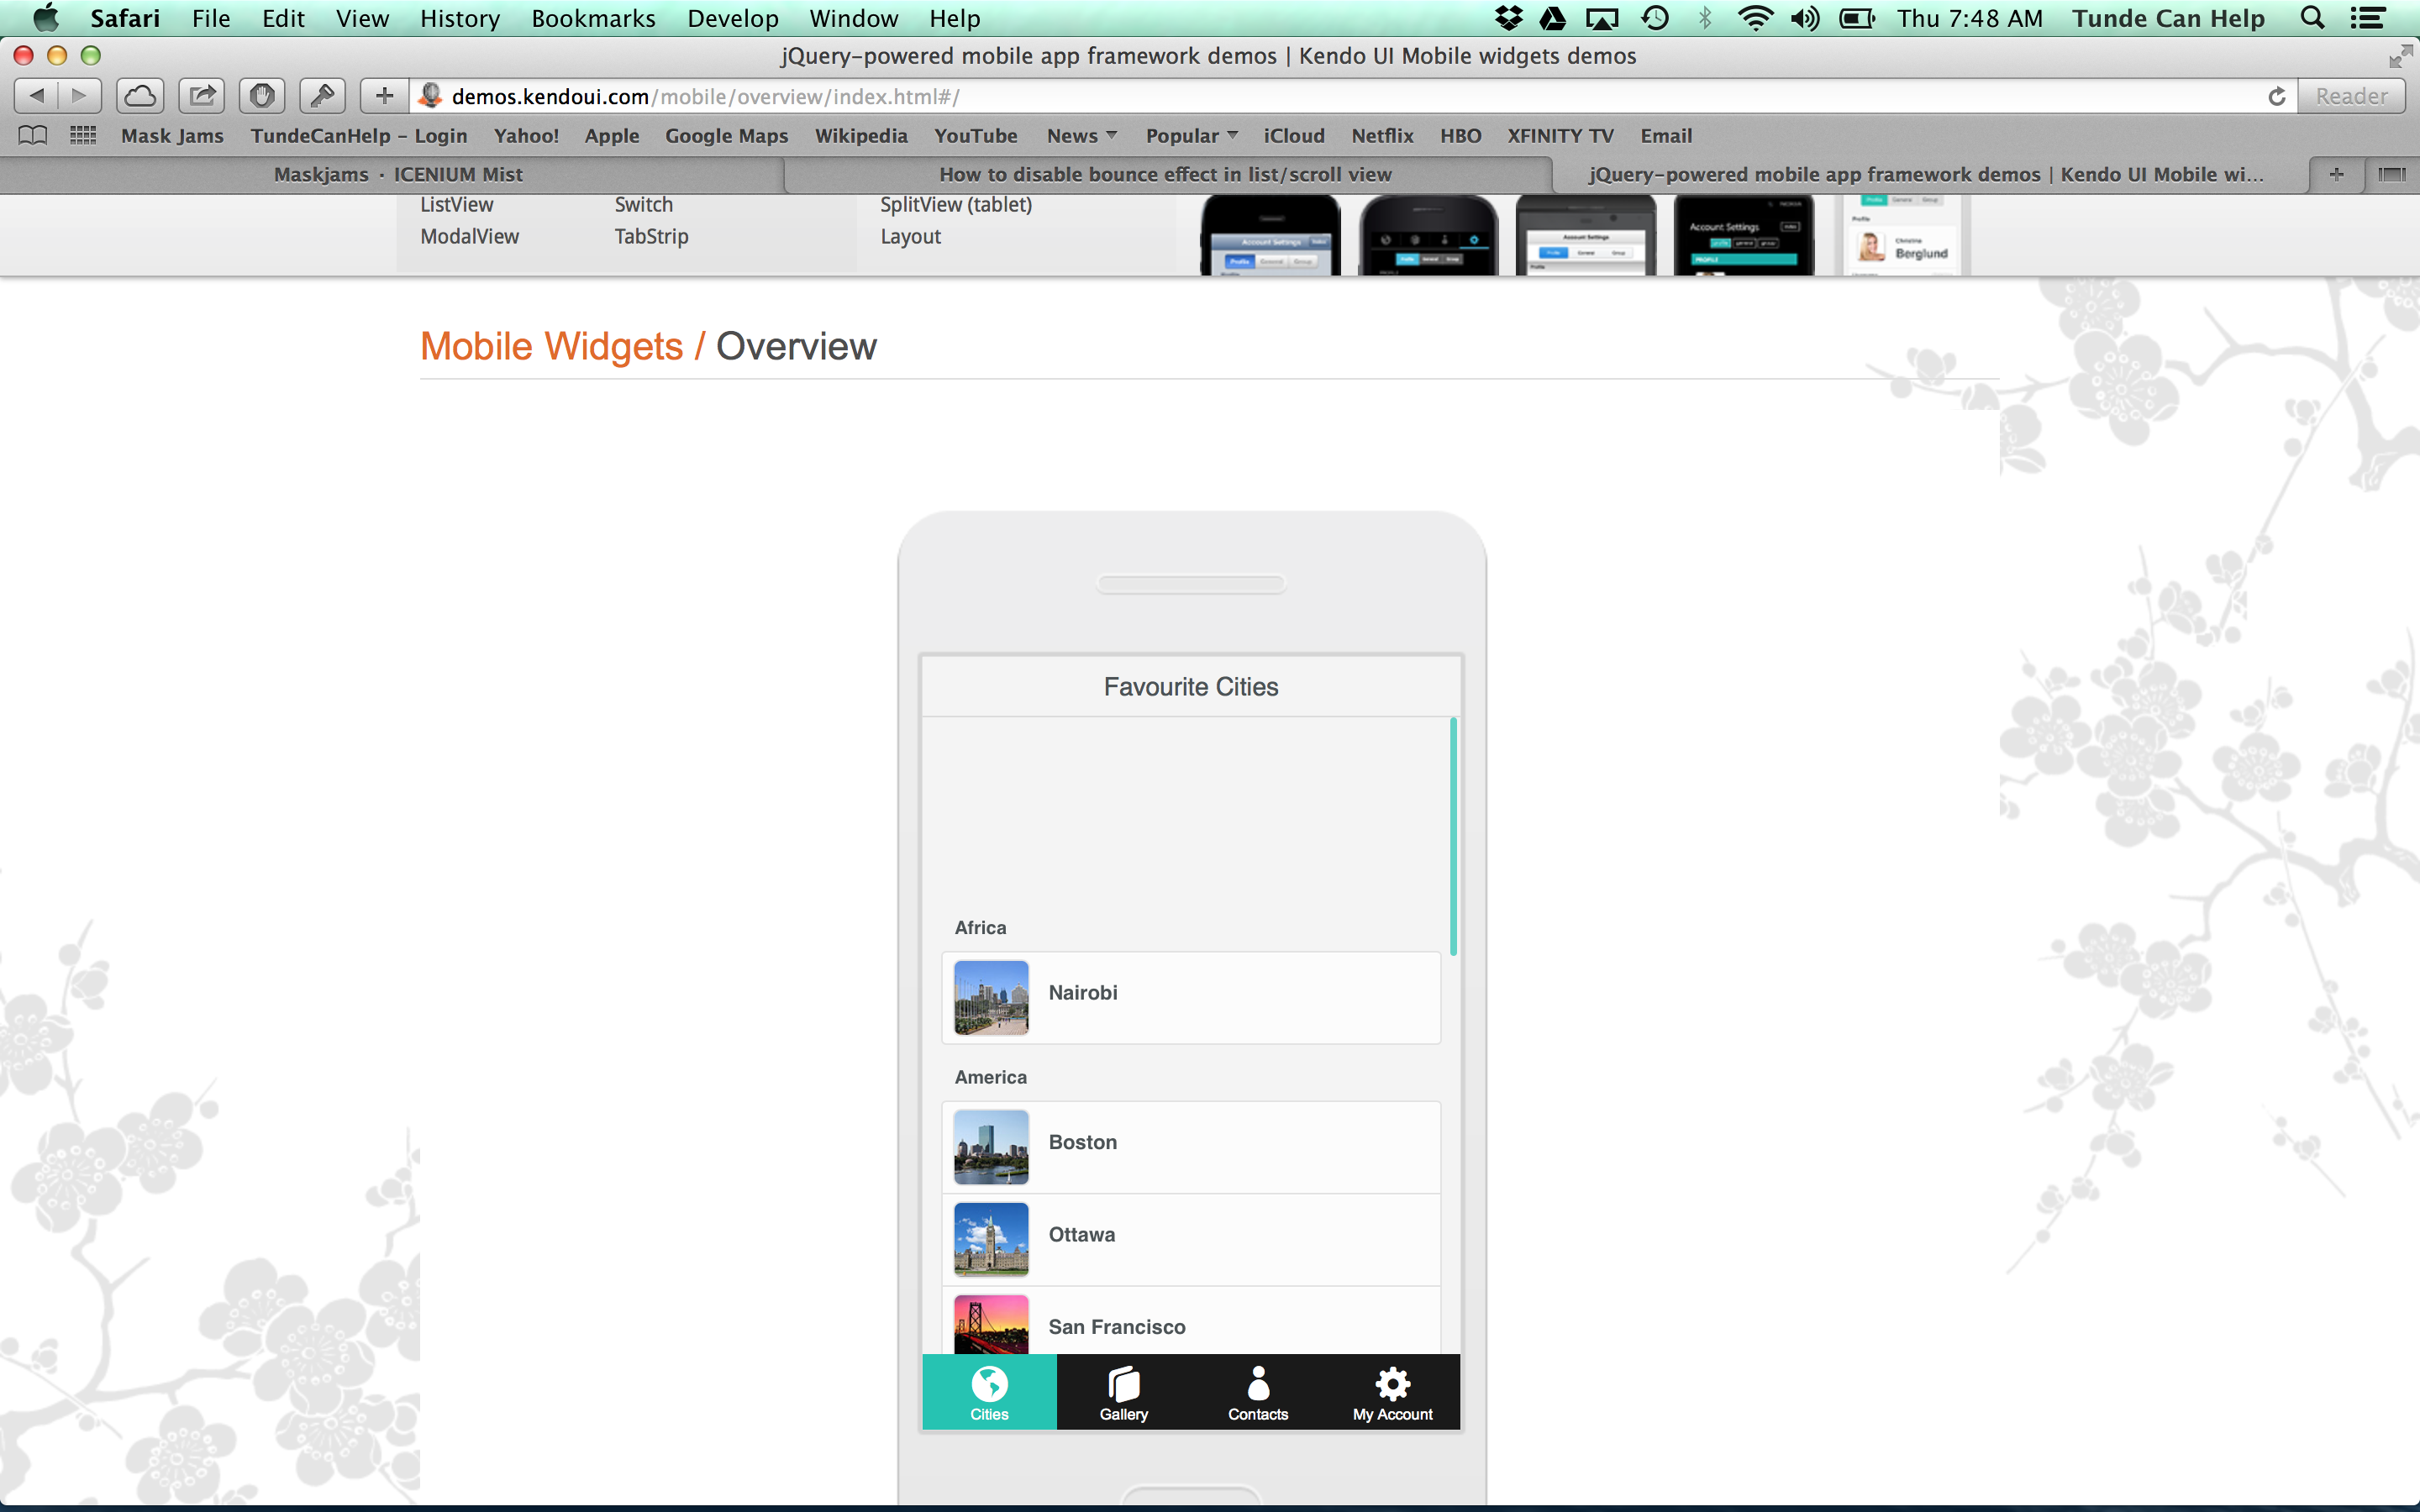Click the Spotlight search magnifier icon
2420x1512 pixels.
tap(2312, 18)
